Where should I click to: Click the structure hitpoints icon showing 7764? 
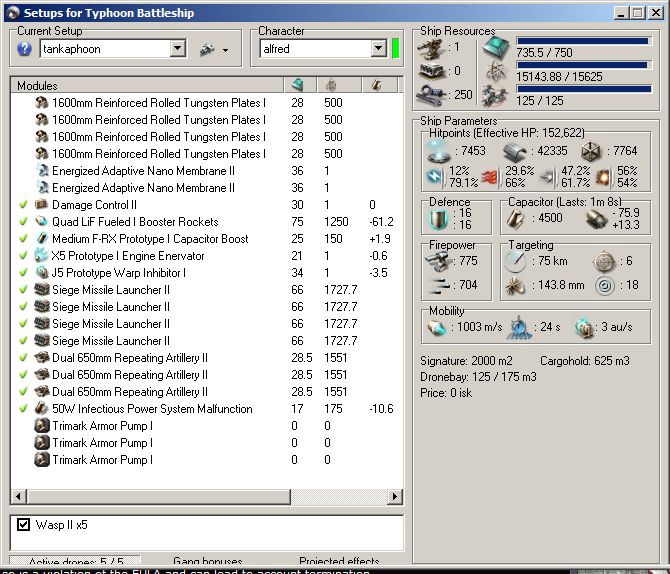tap(591, 151)
